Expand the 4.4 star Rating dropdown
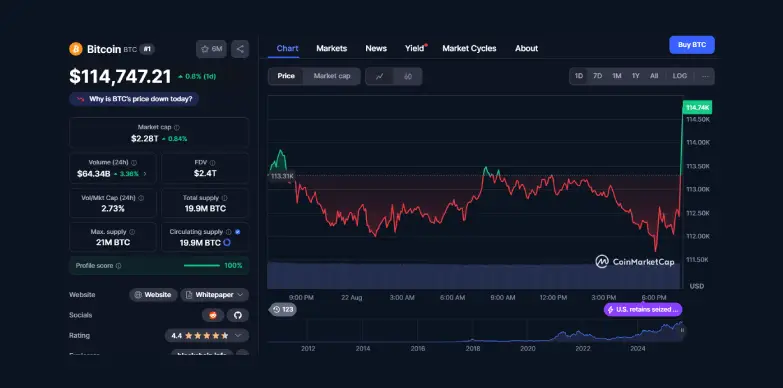The width and height of the screenshot is (783, 388). coord(207,336)
